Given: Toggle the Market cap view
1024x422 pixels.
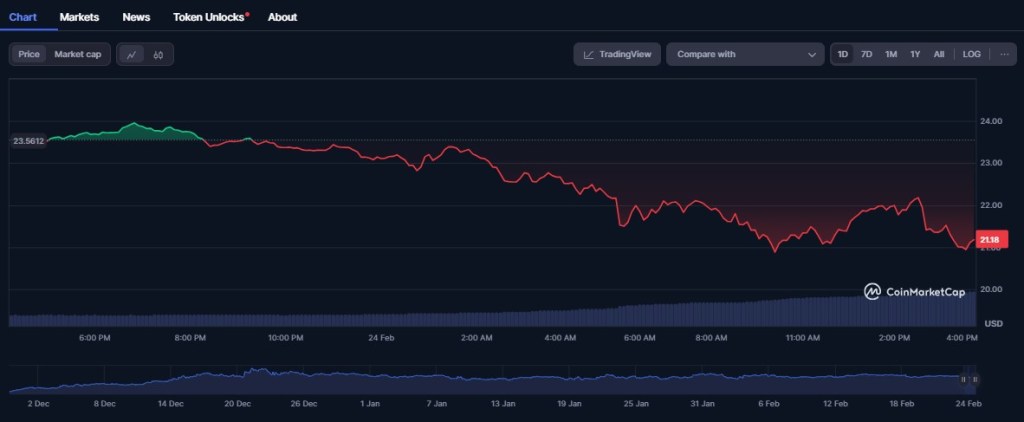Looking at the screenshot, I should 78,54.
